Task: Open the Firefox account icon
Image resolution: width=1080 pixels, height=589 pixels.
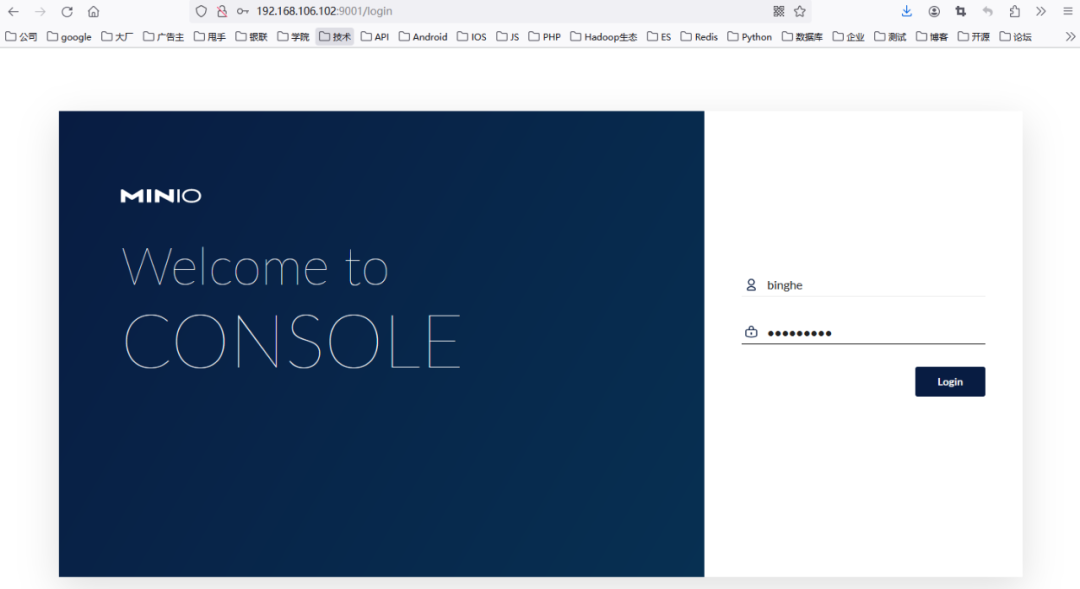Action: 934,11
